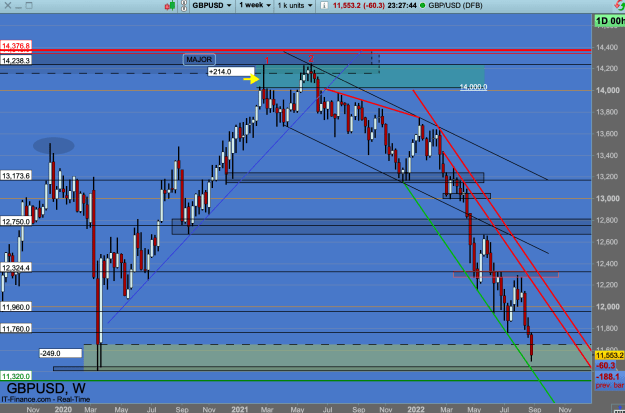Select the 12,750.0 price level label
The width and height of the screenshot is (625, 413).
click(x=16, y=222)
